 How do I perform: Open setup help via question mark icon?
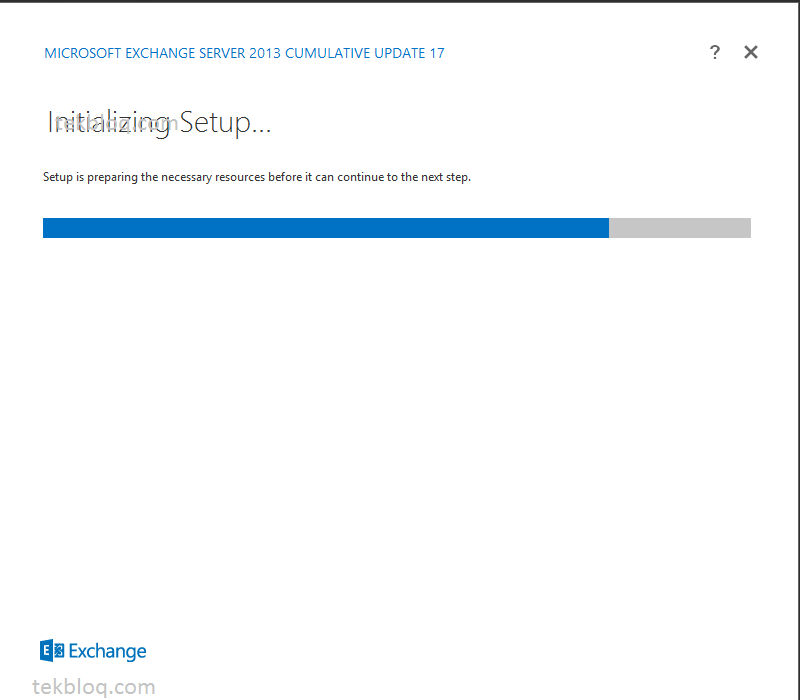[715, 52]
